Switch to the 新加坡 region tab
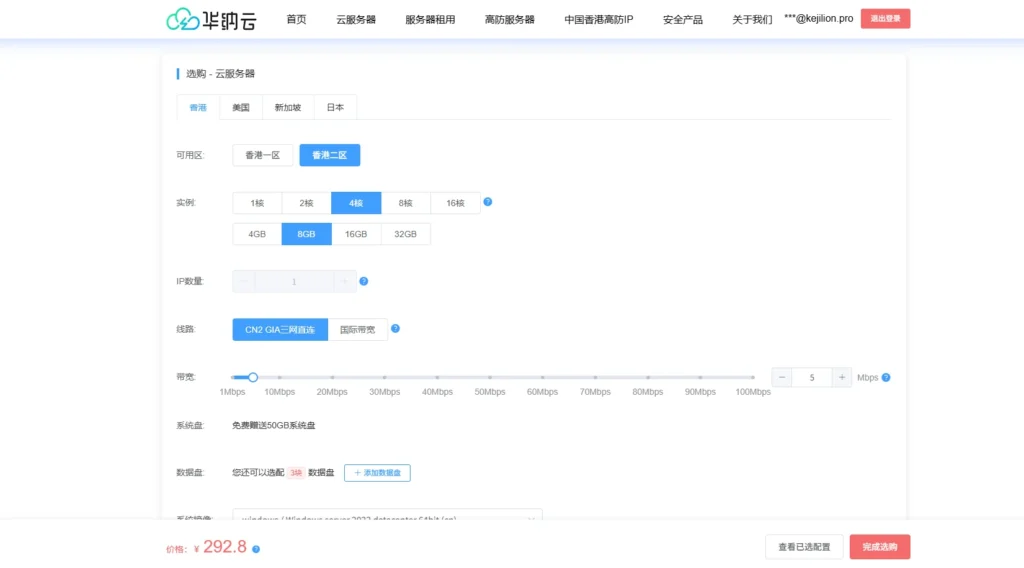 (x=288, y=107)
